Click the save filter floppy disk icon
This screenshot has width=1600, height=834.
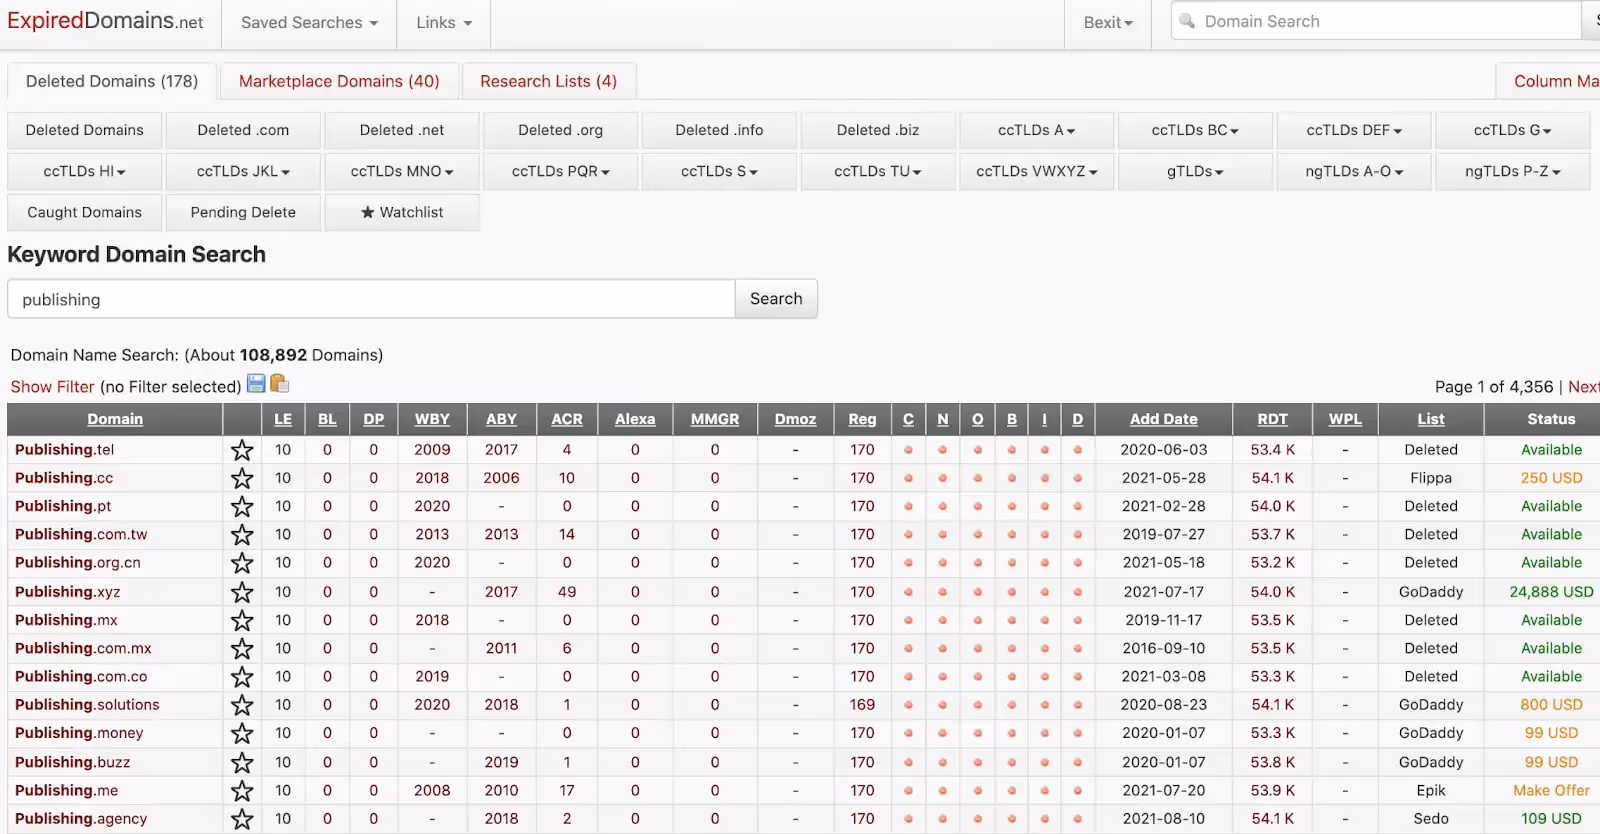point(256,384)
